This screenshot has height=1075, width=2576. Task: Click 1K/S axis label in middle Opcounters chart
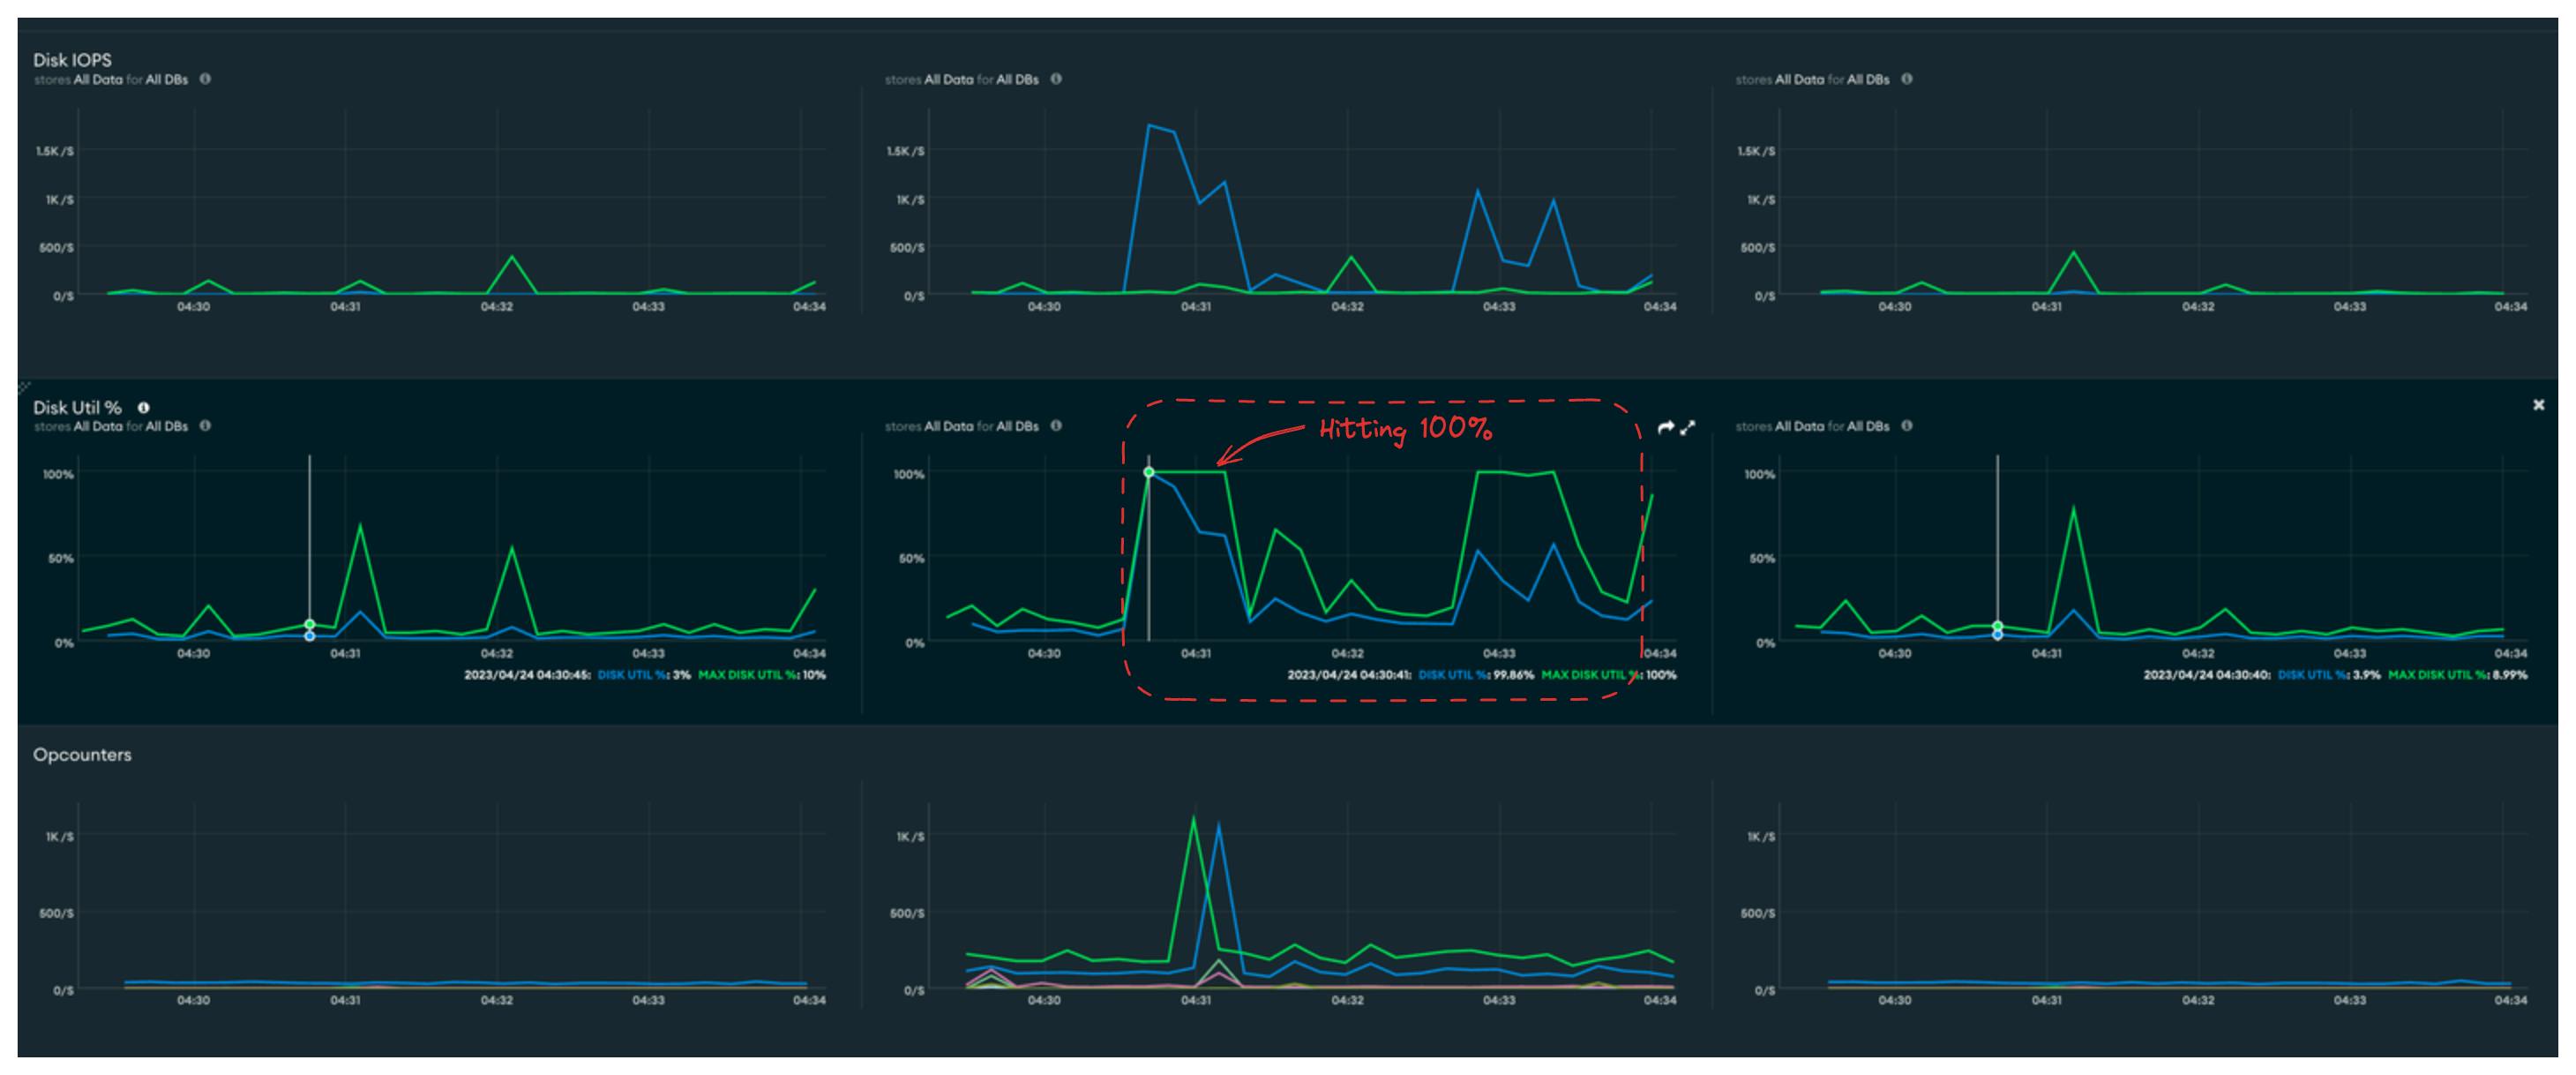tap(910, 836)
